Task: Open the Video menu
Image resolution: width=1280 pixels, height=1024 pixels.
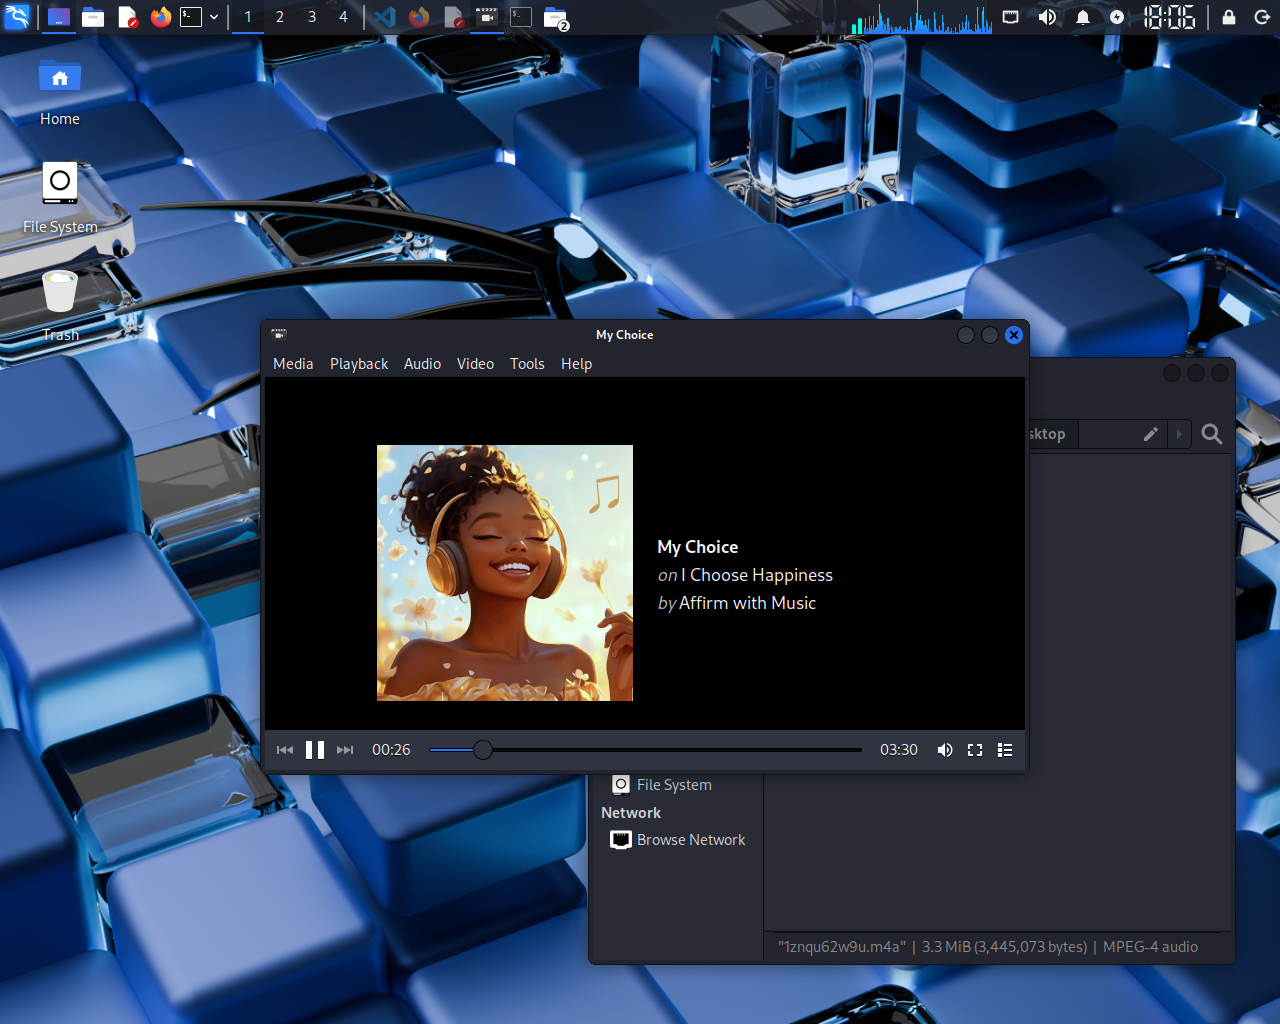Action: tap(475, 364)
